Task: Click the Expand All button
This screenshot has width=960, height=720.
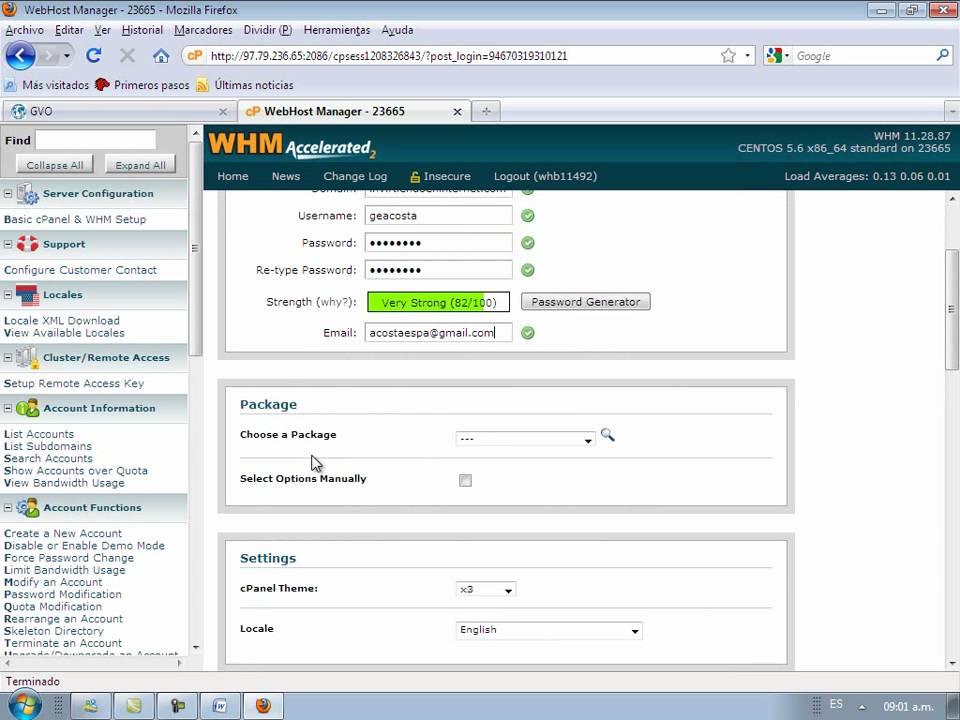Action: coord(140,165)
